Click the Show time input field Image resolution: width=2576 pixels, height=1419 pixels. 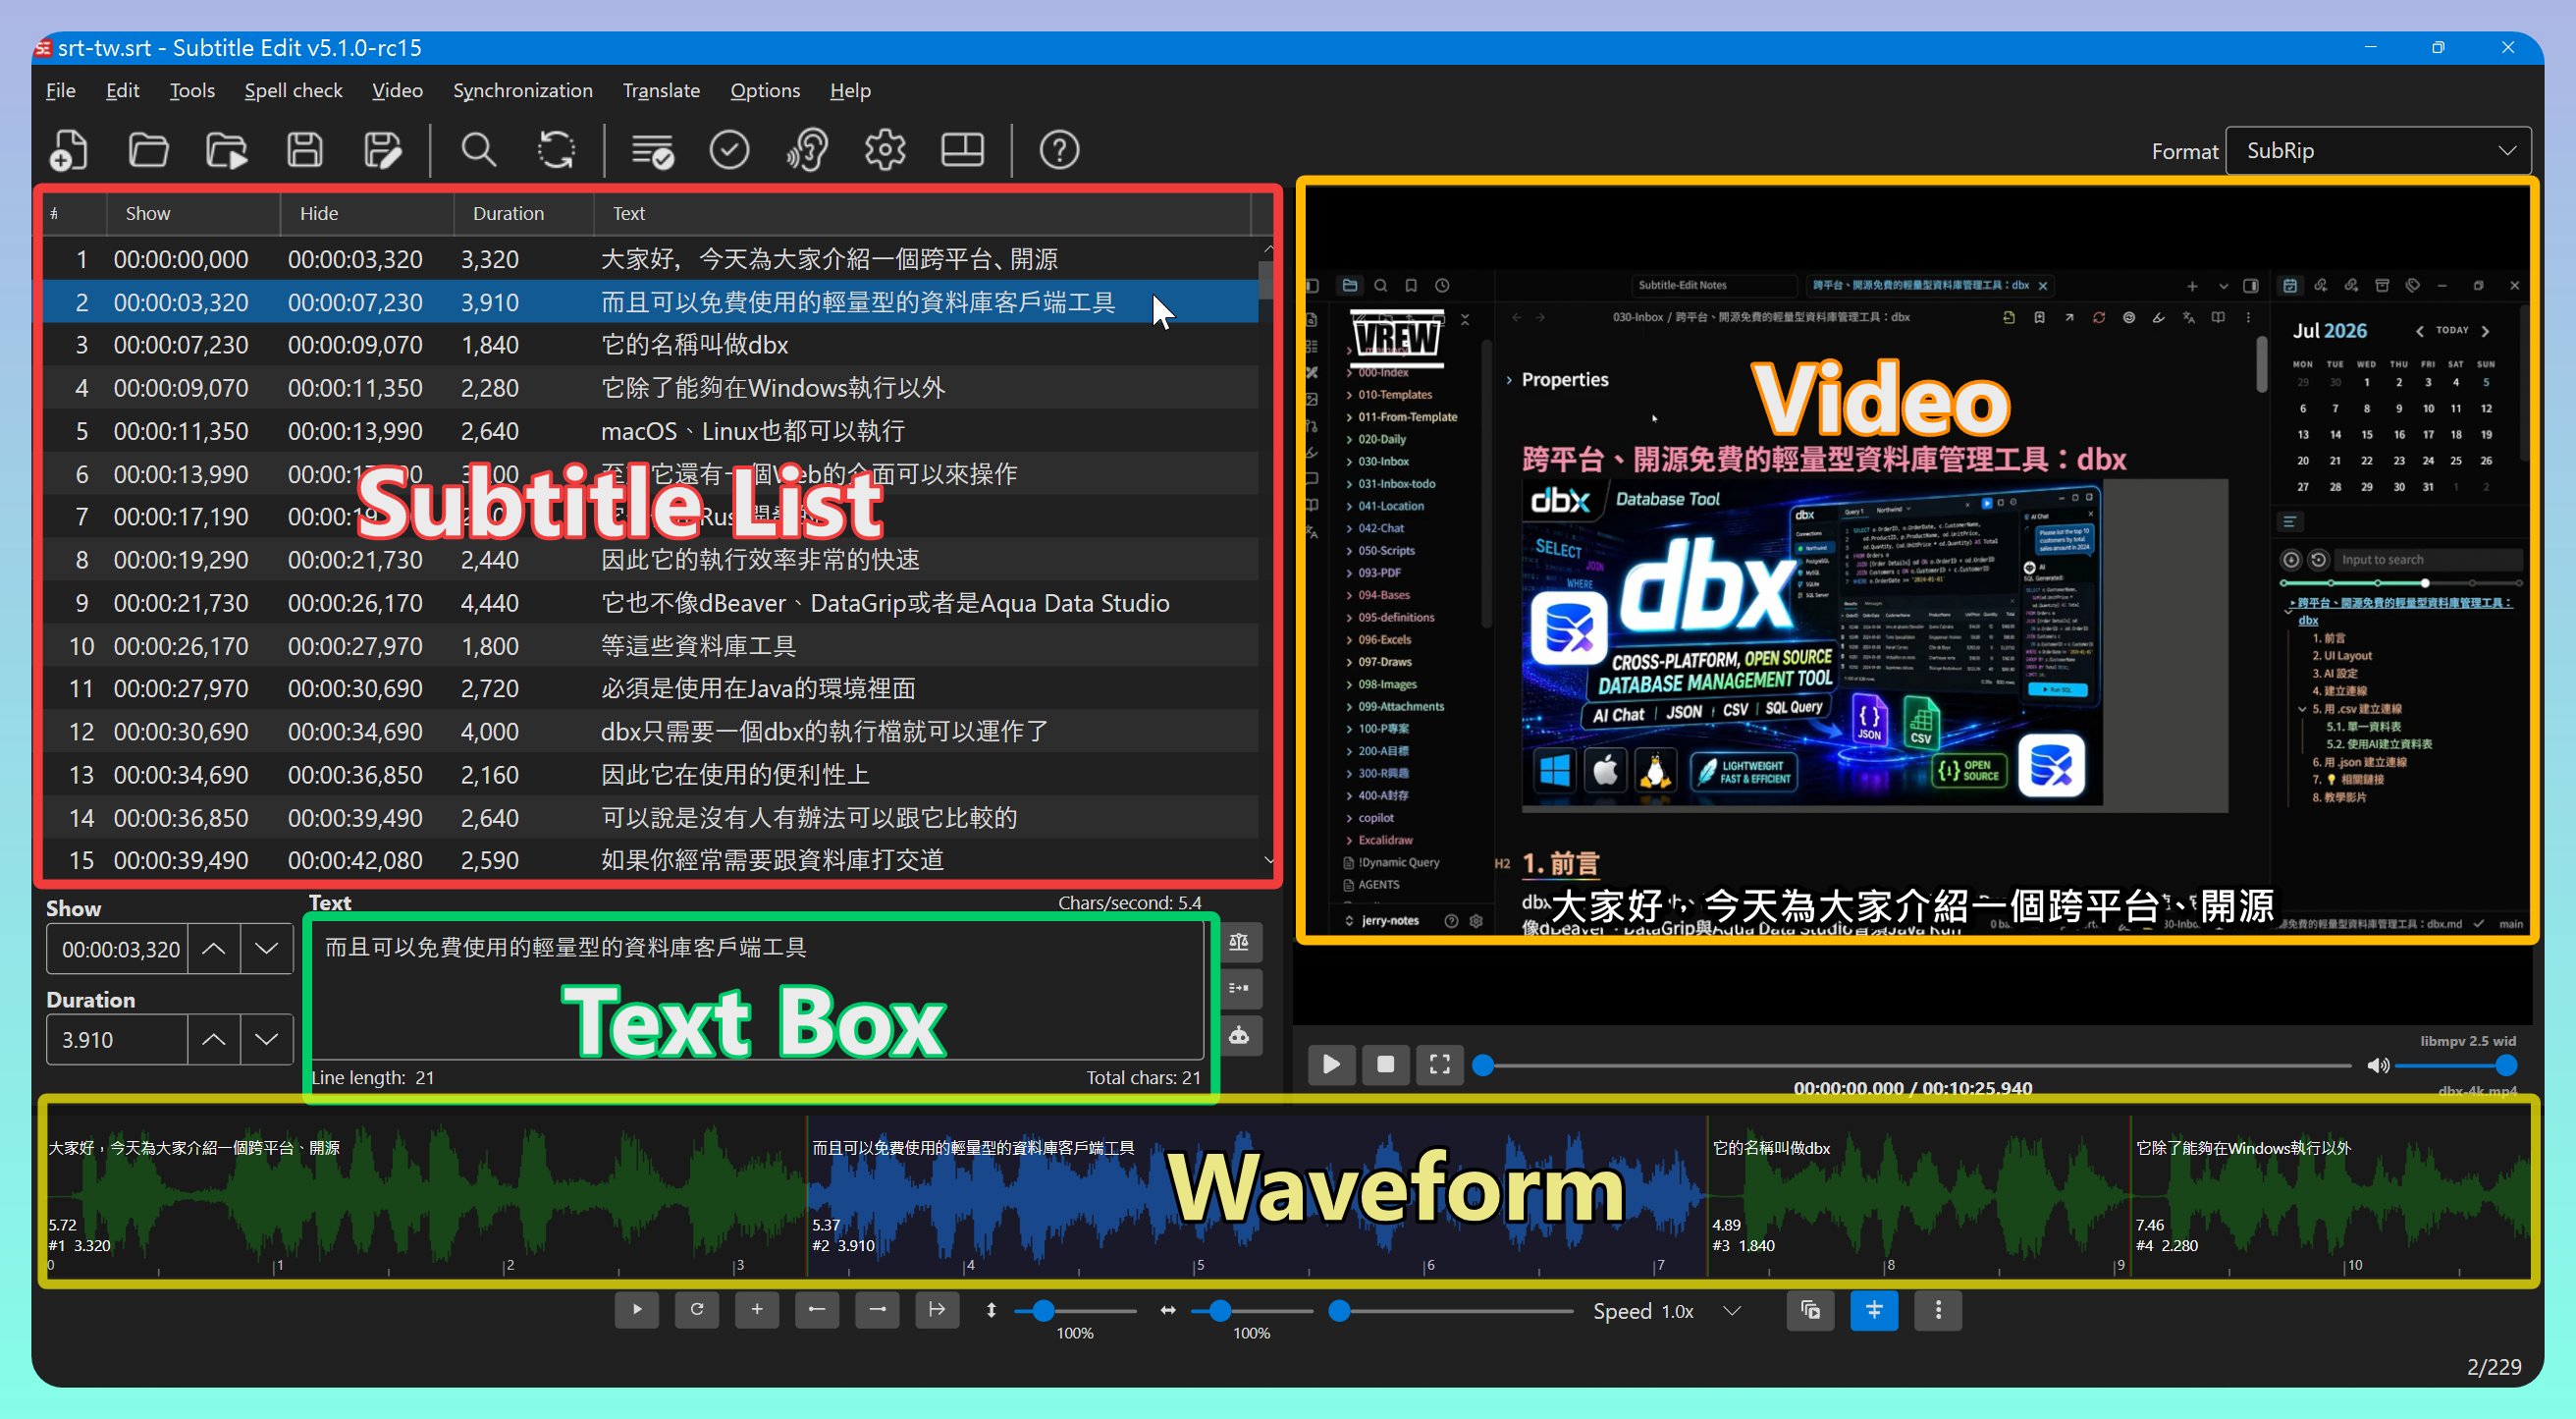tap(117, 949)
